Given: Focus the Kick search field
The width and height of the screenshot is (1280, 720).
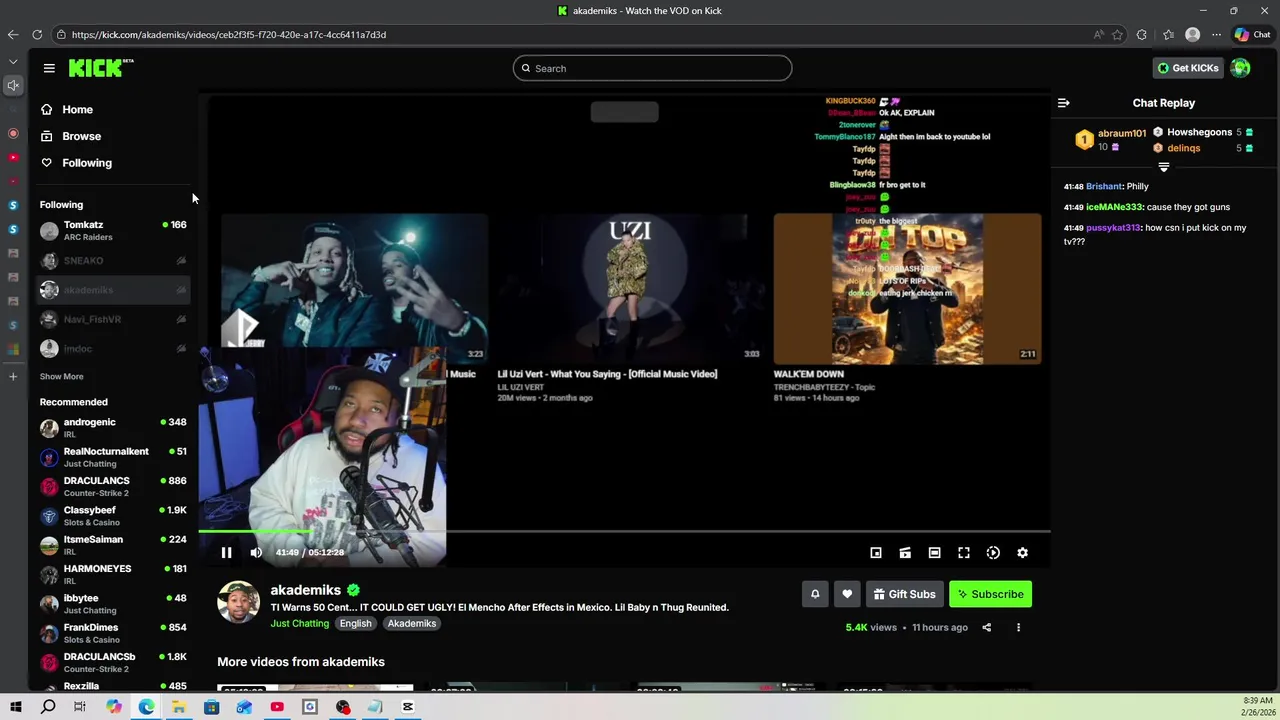Looking at the screenshot, I should tap(652, 68).
